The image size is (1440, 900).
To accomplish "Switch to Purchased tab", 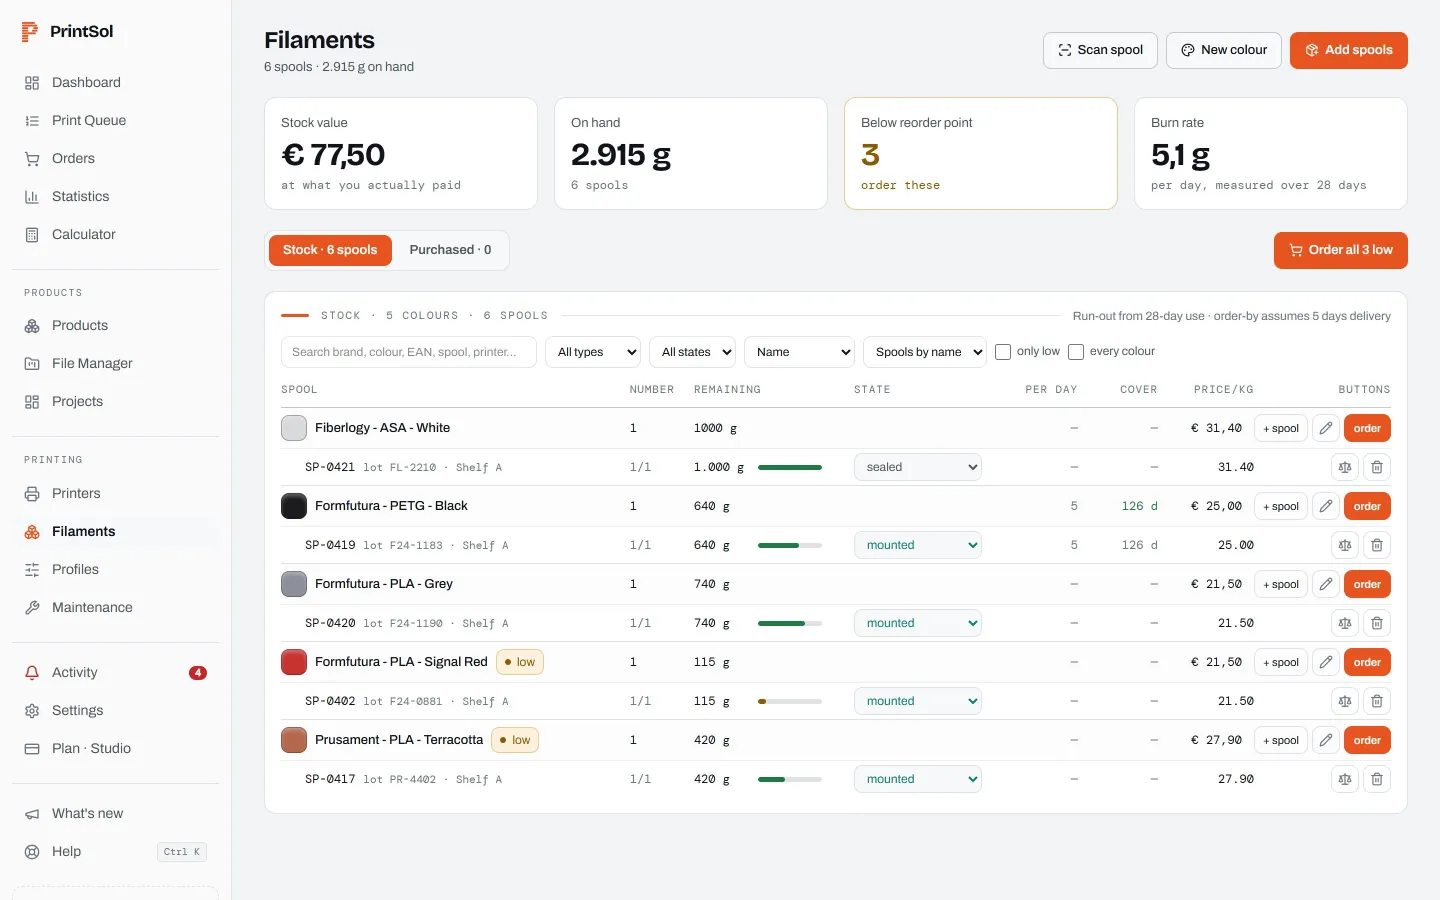I will point(450,250).
